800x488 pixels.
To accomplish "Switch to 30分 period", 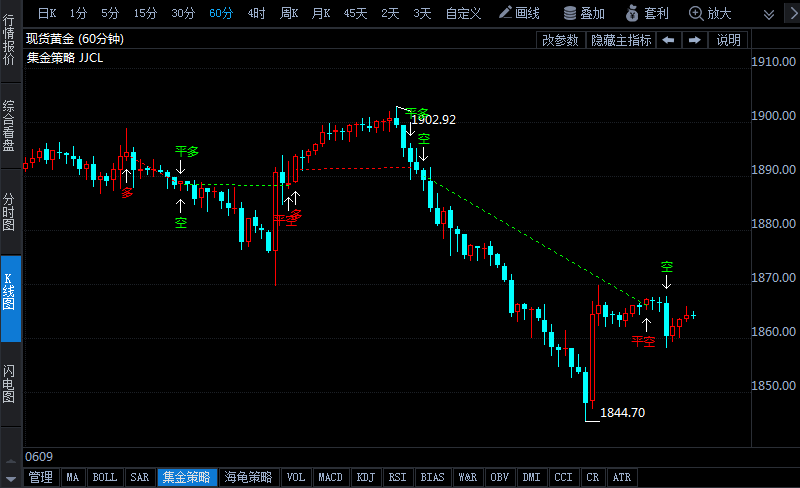I will [x=183, y=13].
